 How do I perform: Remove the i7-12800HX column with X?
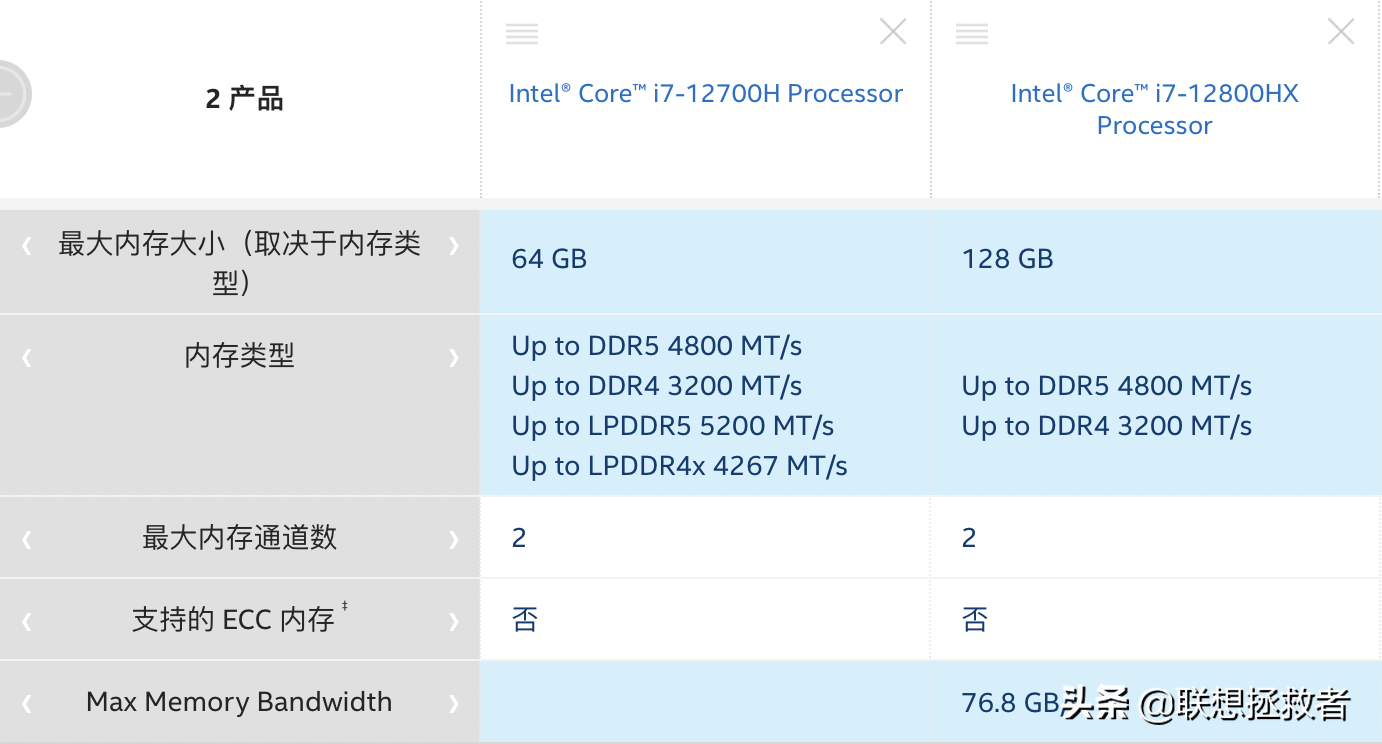coord(1340,32)
